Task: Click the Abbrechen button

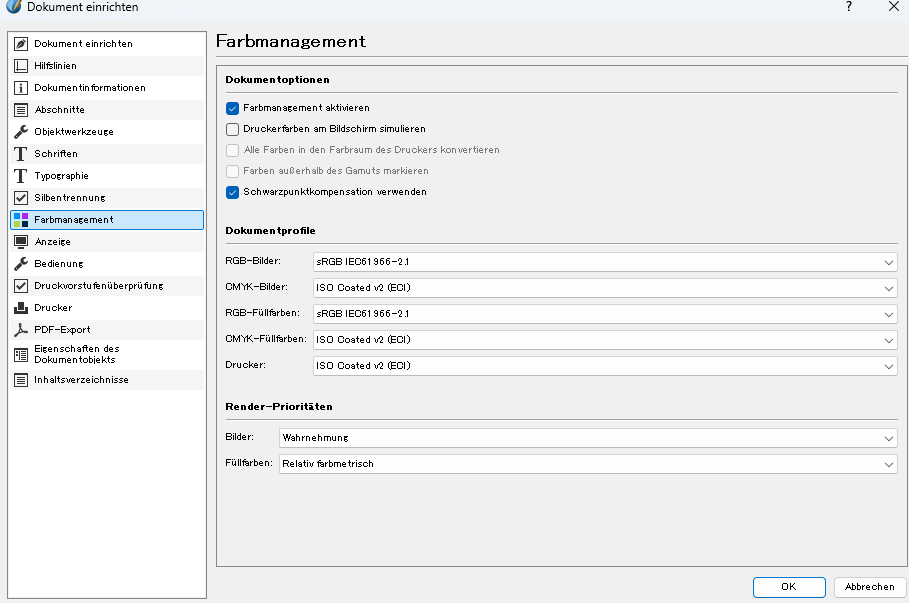Action: point(869,587)
